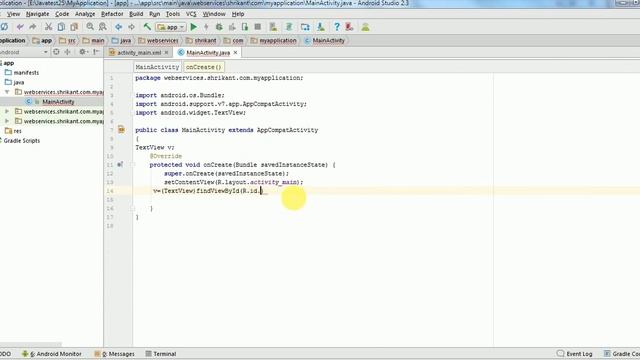This screenshot has height=360, width=640.
Task: Navigate Forward with the right arrow icon
Action: click(131, 27)
